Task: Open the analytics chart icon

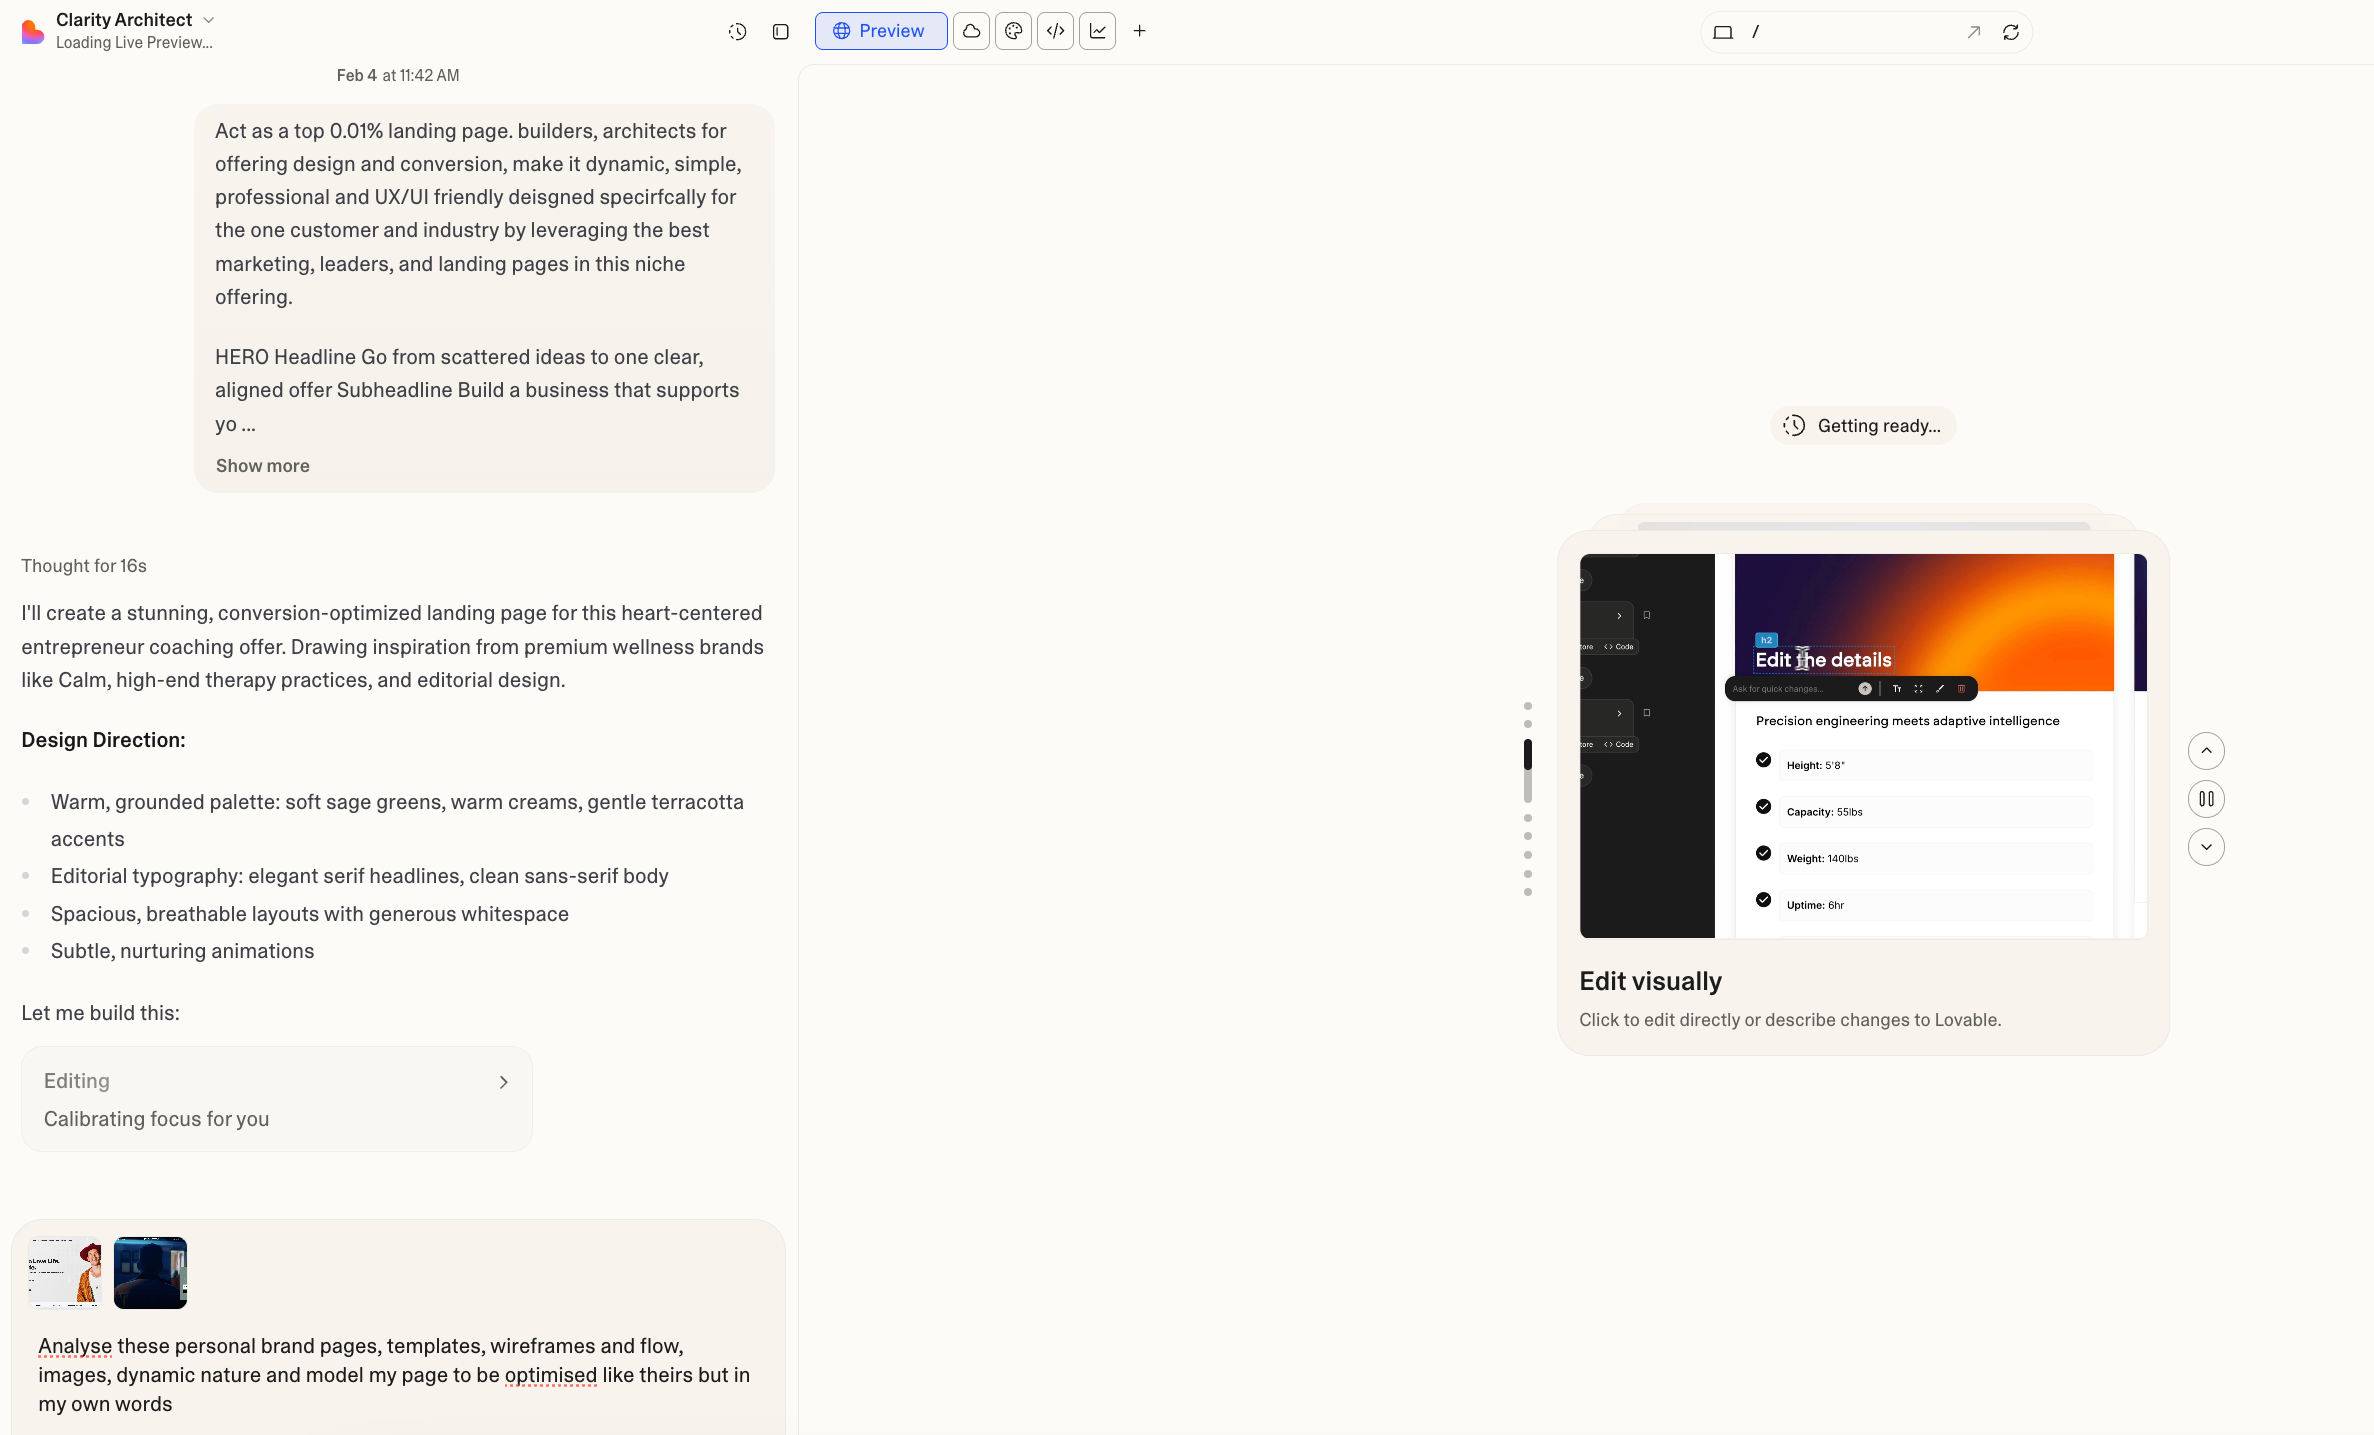Action: pyautogui.click(x=1097, y=31)
